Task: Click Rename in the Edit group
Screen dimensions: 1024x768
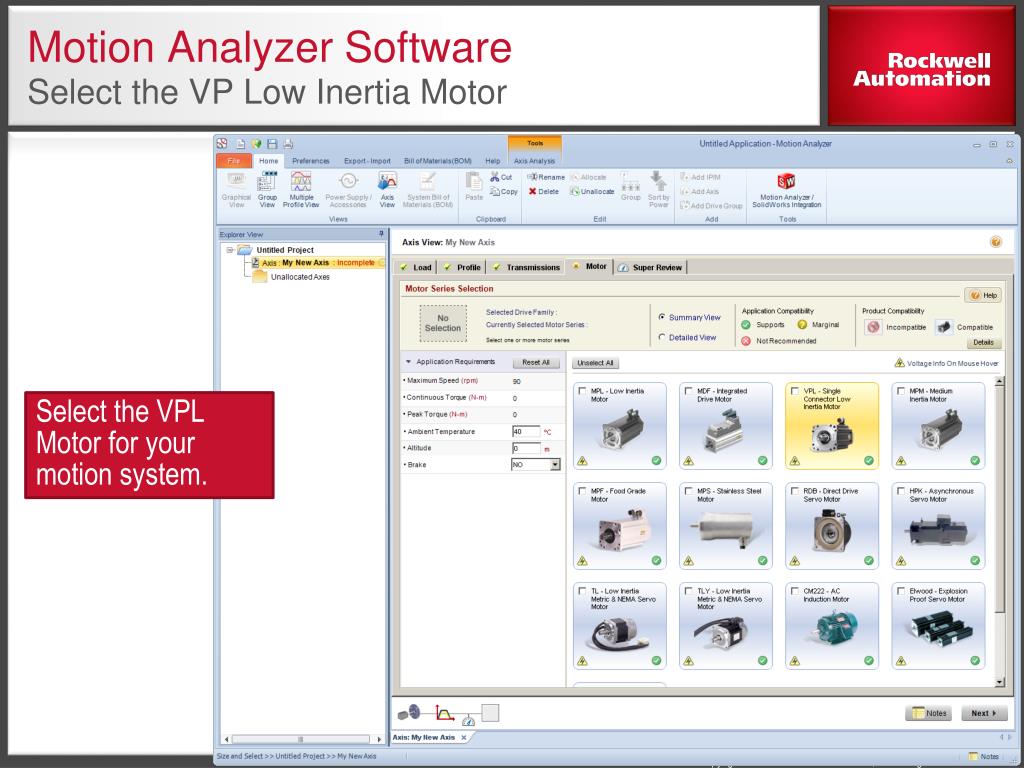Action: pyautogui.click(x=546, y=177)
